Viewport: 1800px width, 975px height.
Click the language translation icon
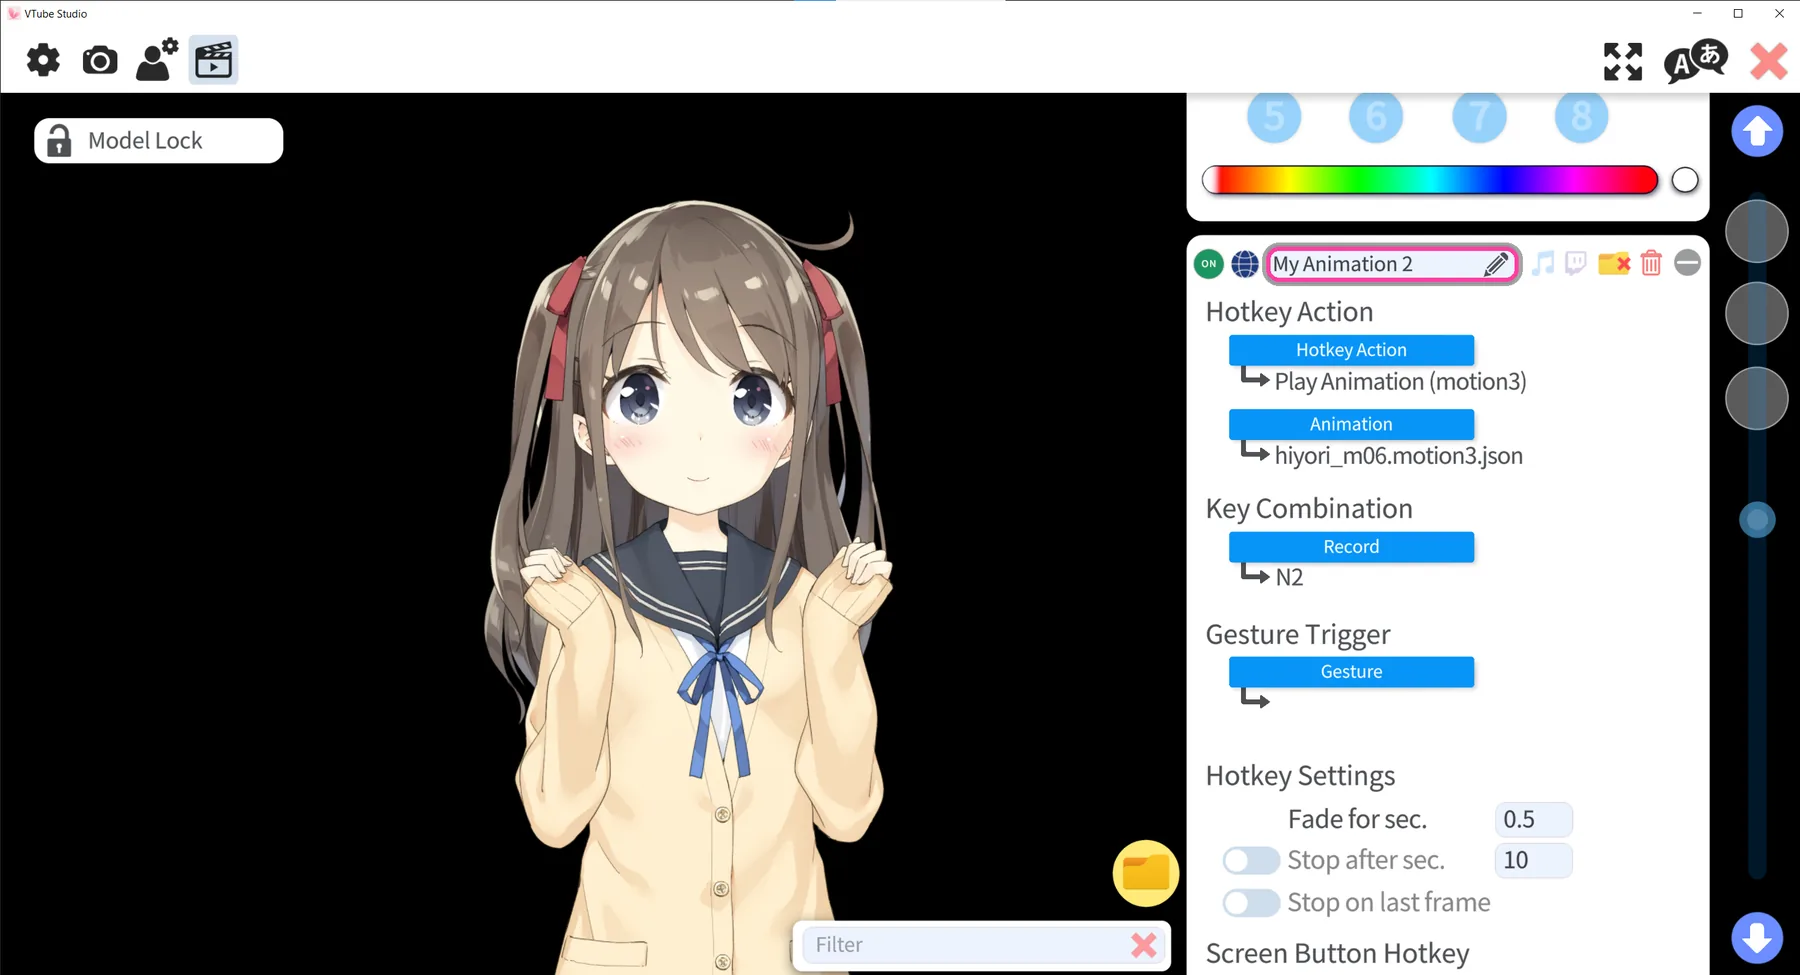1696,61
